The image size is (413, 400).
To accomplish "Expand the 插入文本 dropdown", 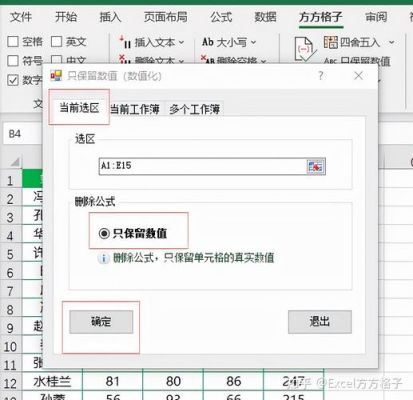I will tap(181, 43).
